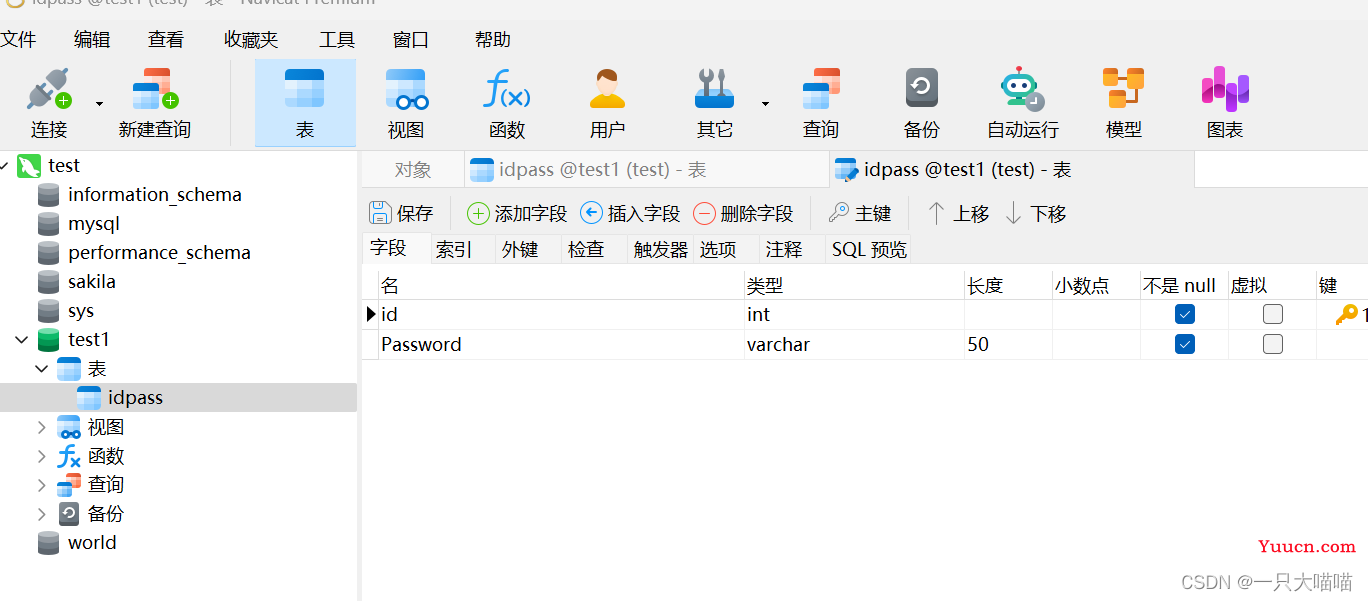The image size is (1368, 601).
Task: Open the Query toolbar icon
Action: pyautogui.click(x=821, y=89)
